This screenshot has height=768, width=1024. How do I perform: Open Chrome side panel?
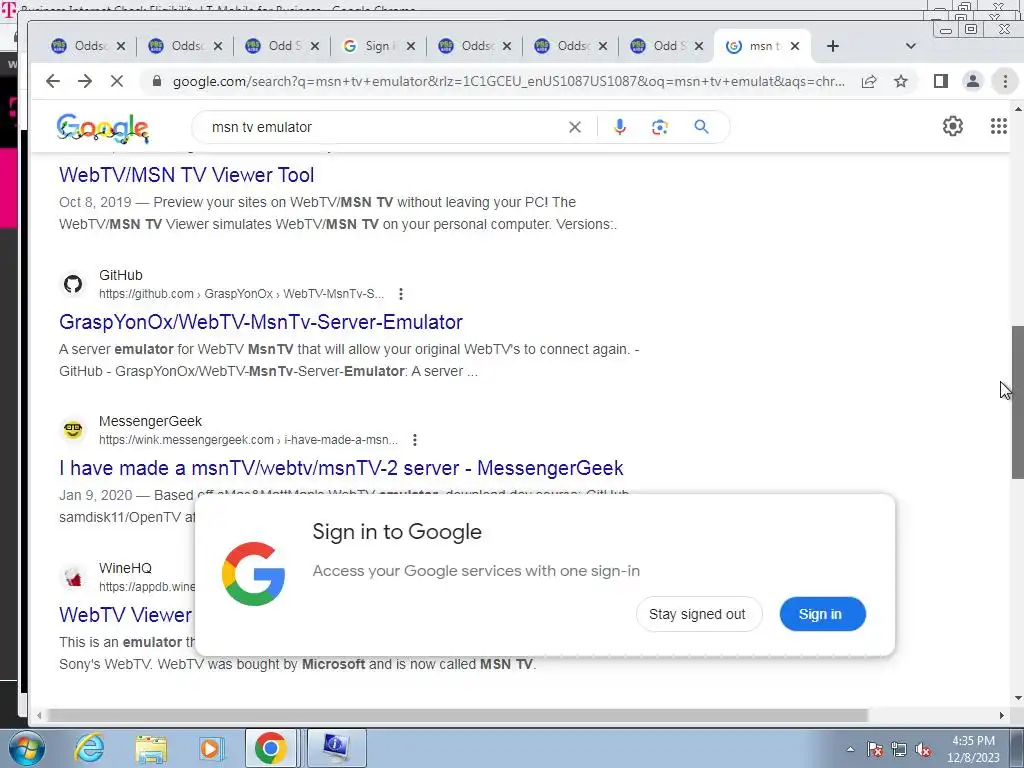940,81
